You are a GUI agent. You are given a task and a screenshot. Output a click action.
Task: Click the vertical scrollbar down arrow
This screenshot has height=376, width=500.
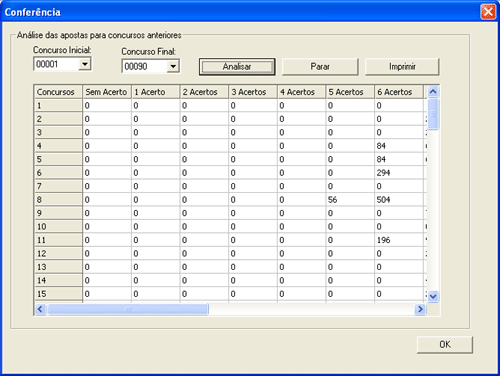point(433,296)
